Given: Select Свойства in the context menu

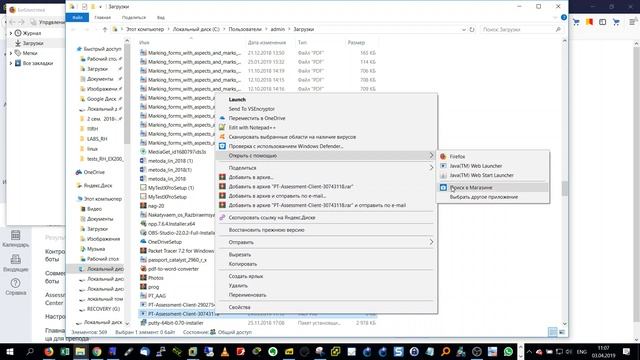Looking at the screenshot, I should click(x=240, y=307).
